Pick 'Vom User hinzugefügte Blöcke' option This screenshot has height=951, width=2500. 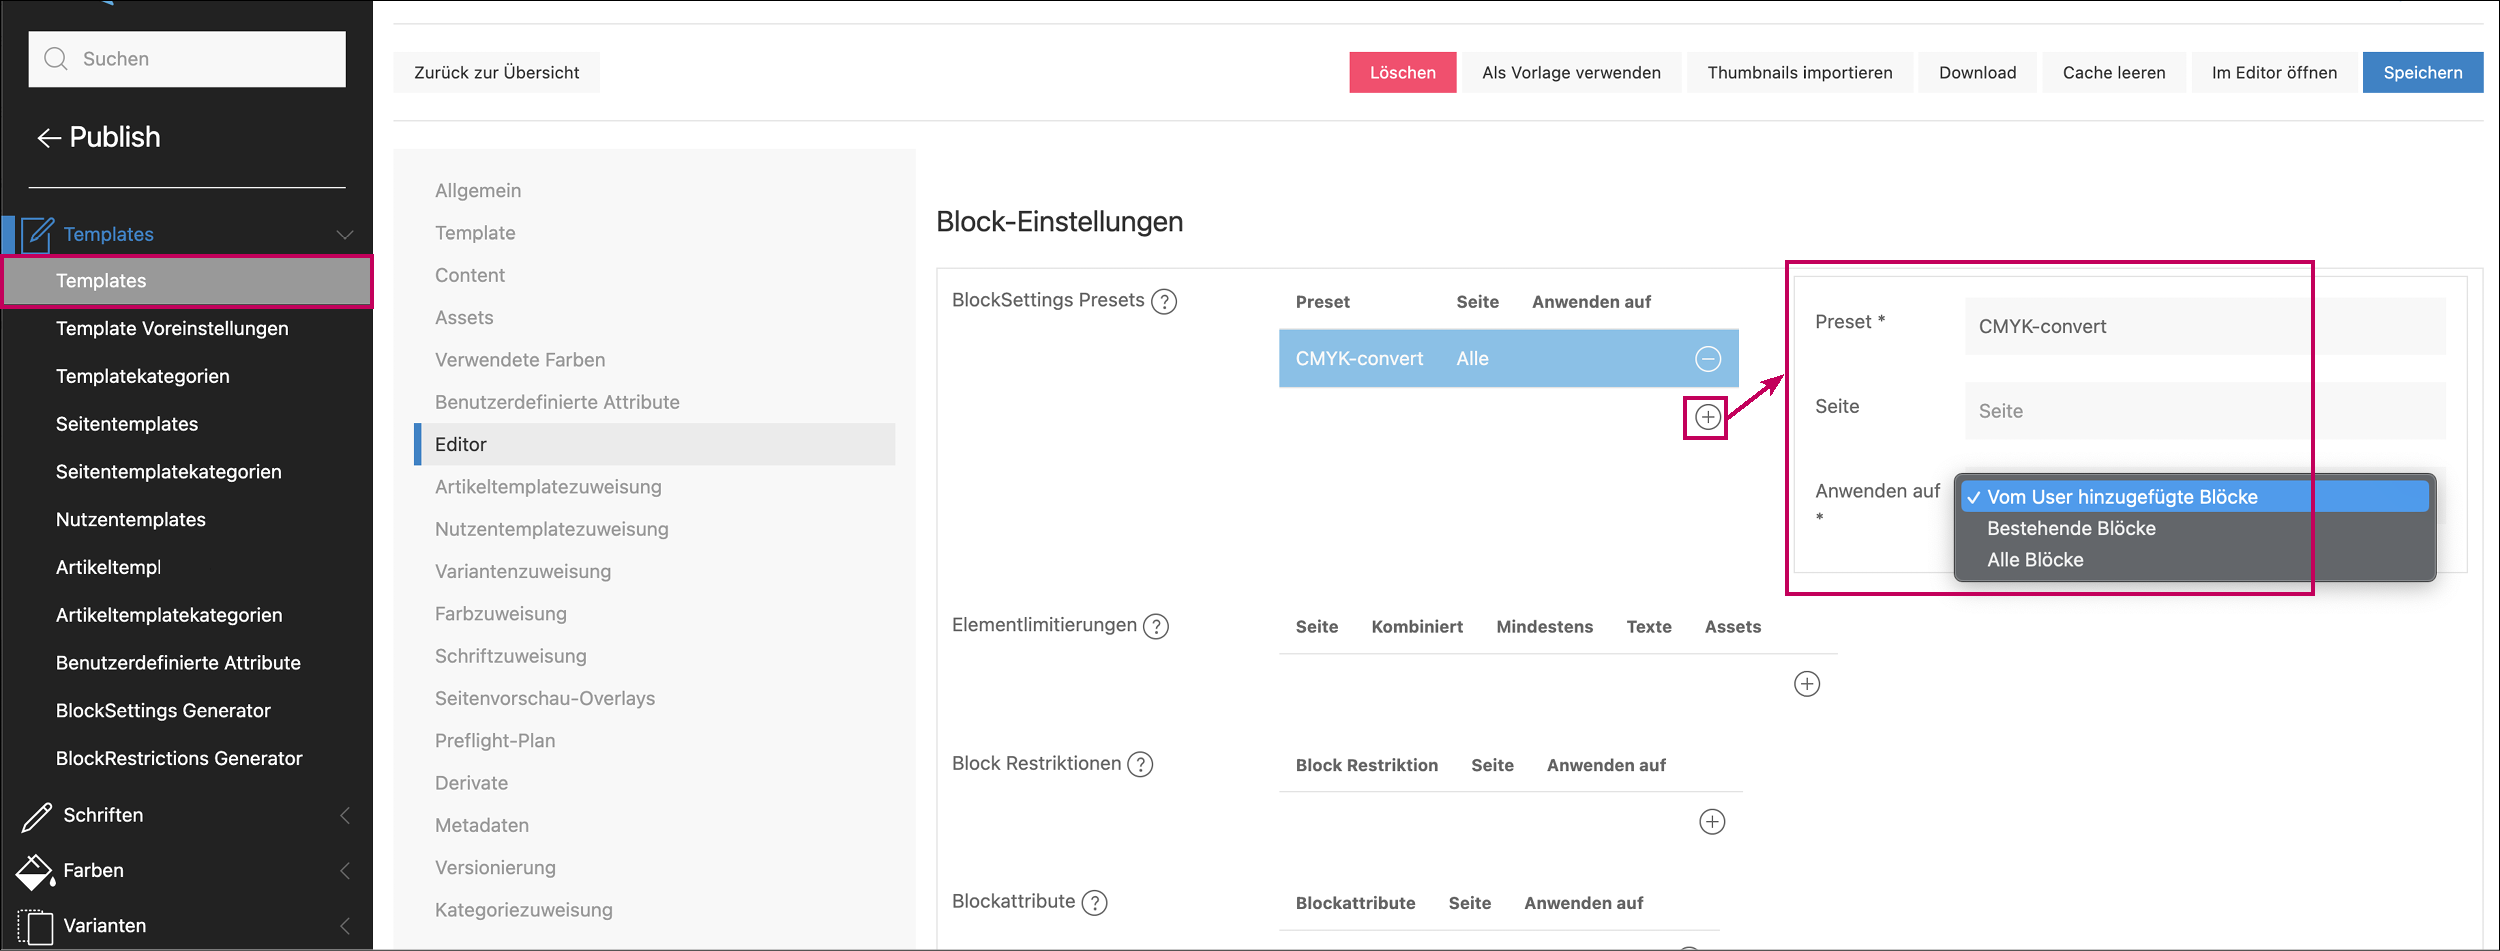(2122, 497)
